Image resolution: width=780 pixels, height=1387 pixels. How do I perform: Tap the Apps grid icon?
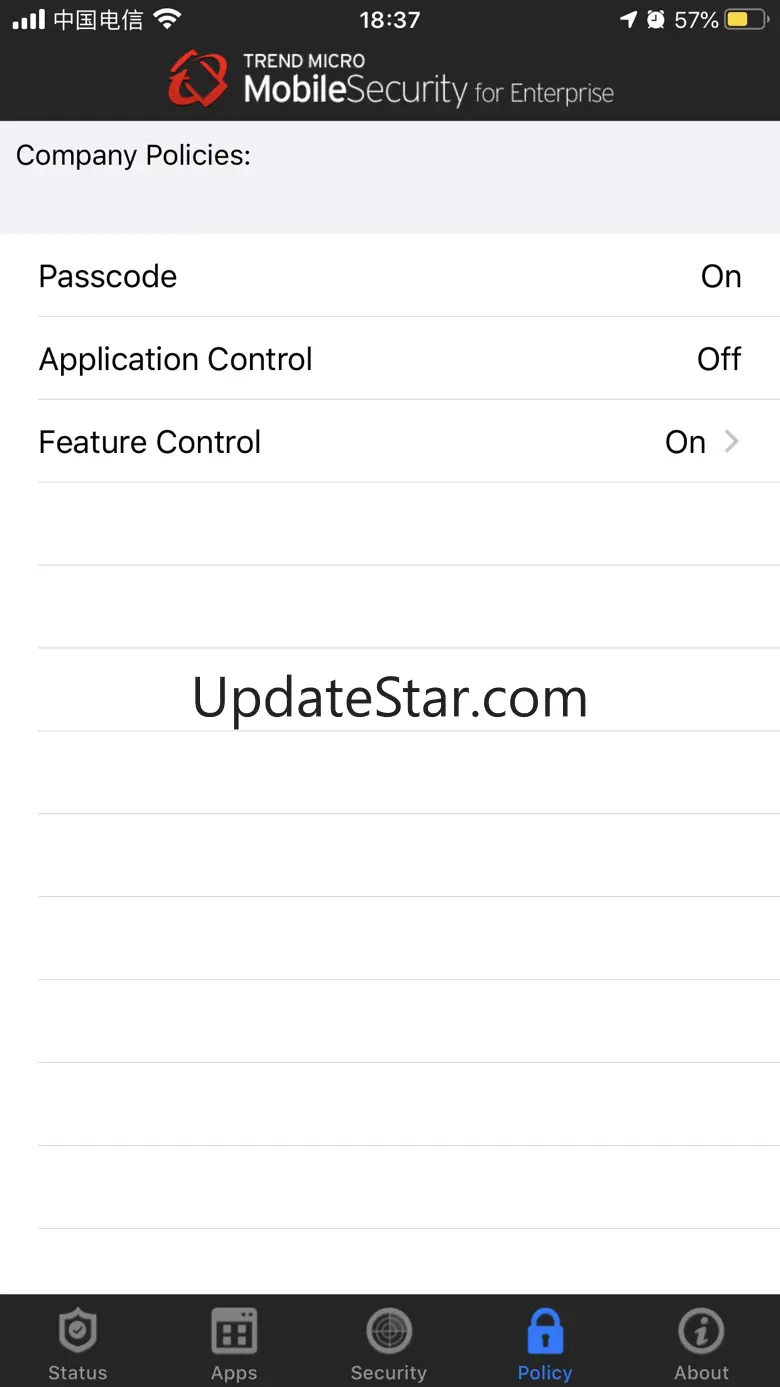pos(234,1331)
